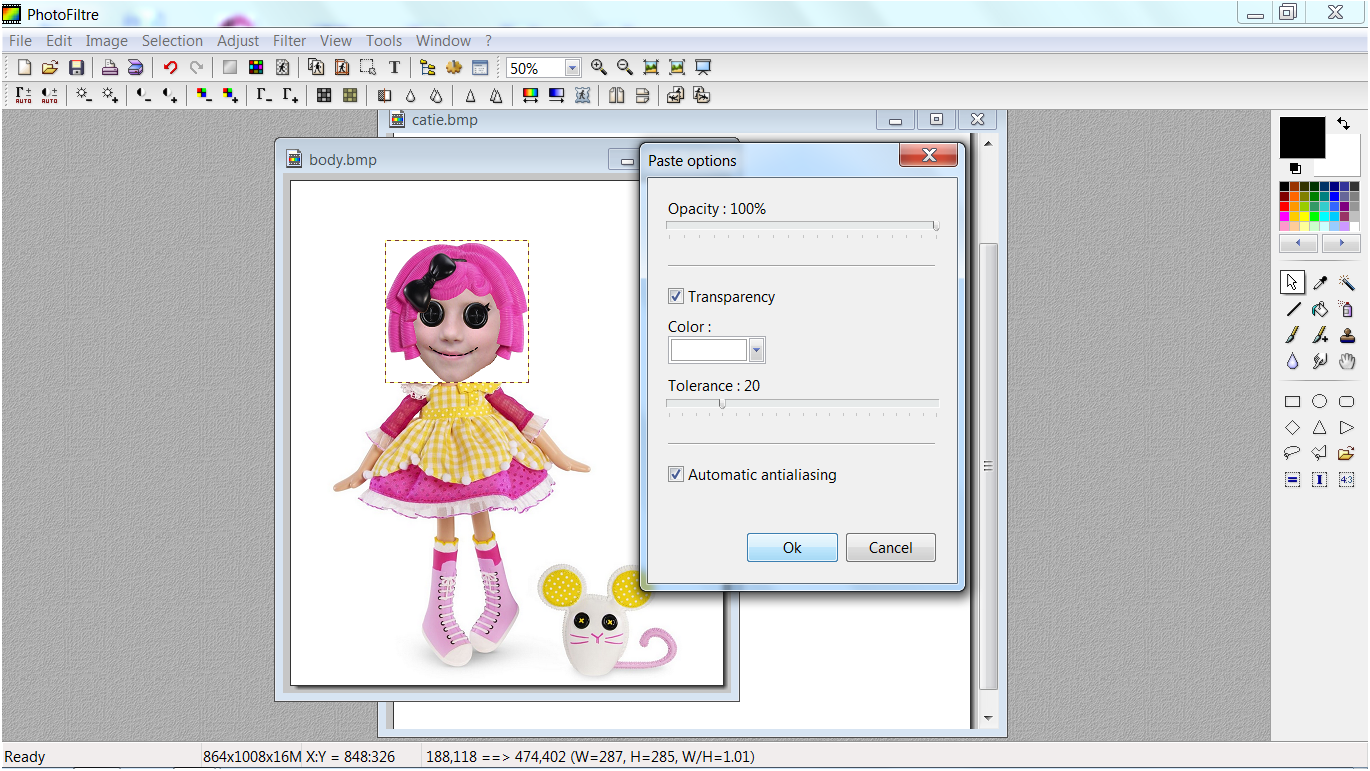The image size is (1370, 771).
Task: Open the Edit menu
Action: 59,41
